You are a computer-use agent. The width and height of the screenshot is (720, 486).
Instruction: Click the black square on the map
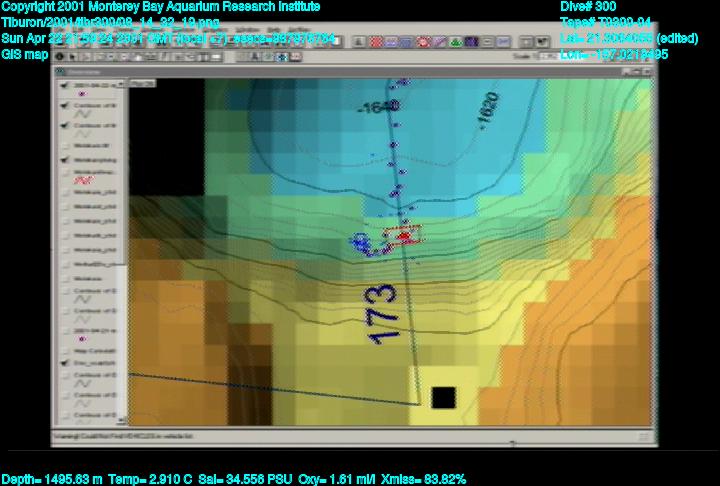click(443, 397)
